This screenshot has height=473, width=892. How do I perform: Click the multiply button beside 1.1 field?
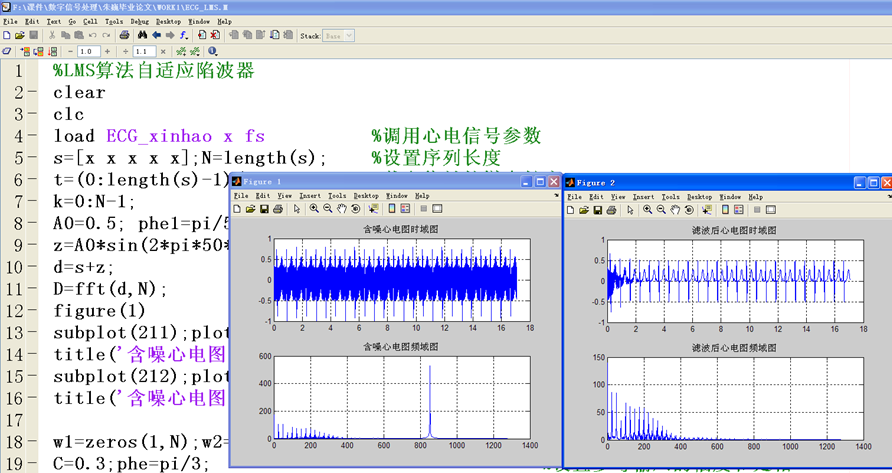click(163, 50)
